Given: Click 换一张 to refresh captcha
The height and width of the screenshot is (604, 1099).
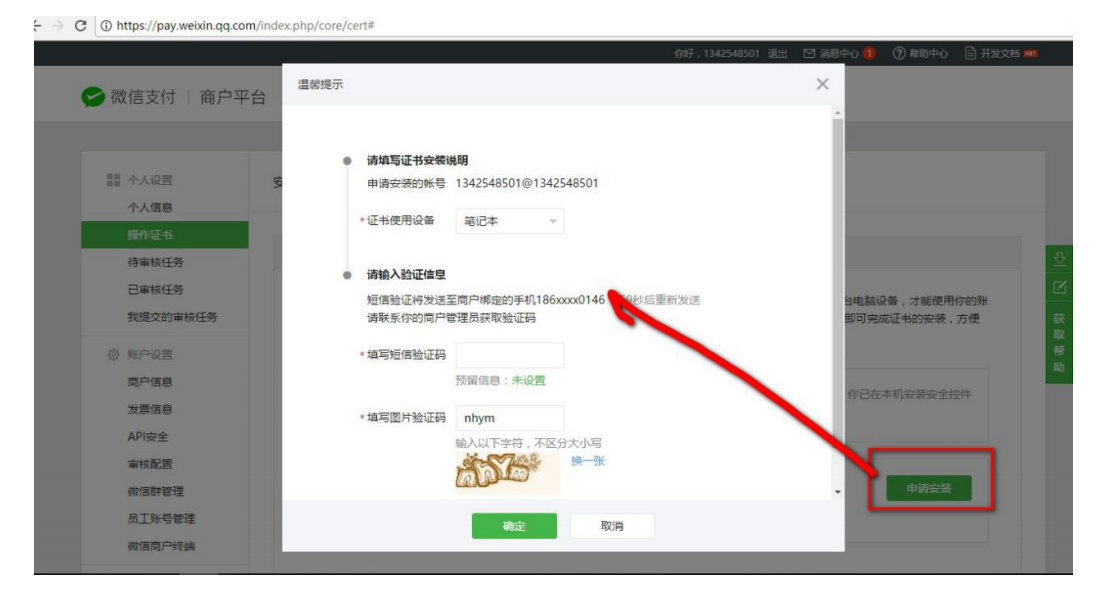Looking at the screenshot, I should pos(587,461).
